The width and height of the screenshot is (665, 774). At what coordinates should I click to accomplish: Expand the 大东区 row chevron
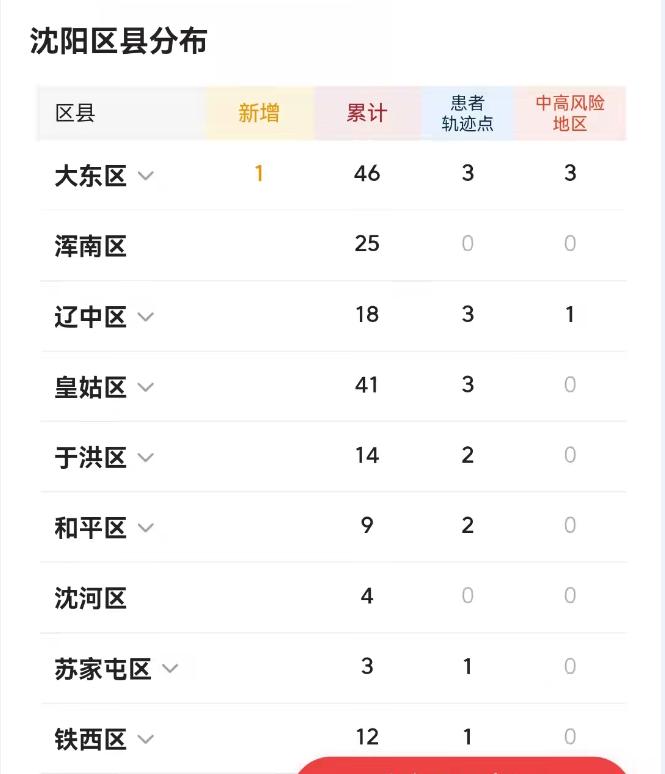(x=146, y=176)
